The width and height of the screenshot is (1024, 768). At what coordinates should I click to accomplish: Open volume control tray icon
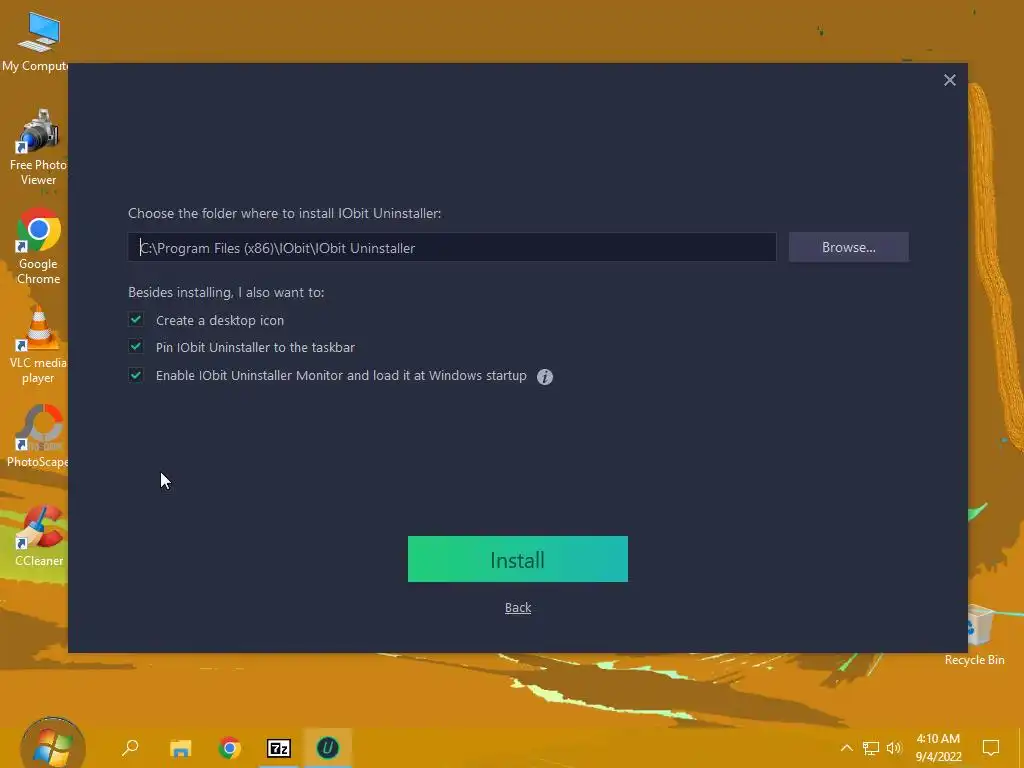pyautogui.click(x=894, y=748)
